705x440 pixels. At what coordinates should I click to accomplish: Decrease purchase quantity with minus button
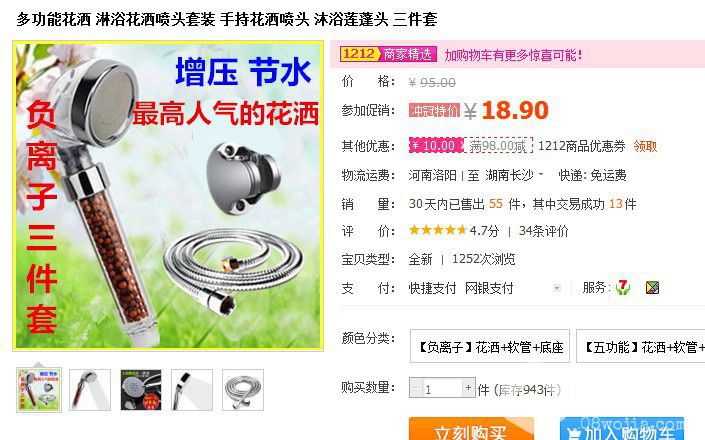click(x=415, y=387)
